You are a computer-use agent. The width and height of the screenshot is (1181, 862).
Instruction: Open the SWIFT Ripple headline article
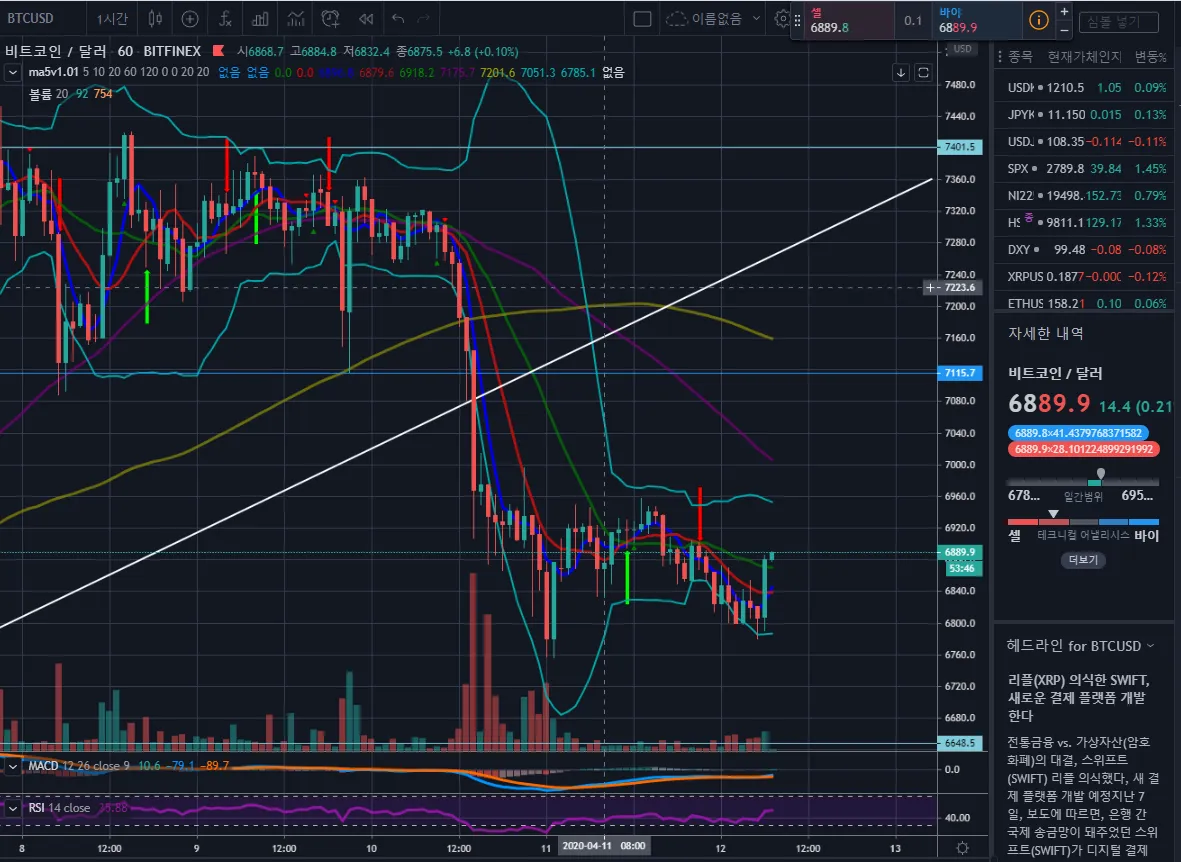[x=1079, y=697]
